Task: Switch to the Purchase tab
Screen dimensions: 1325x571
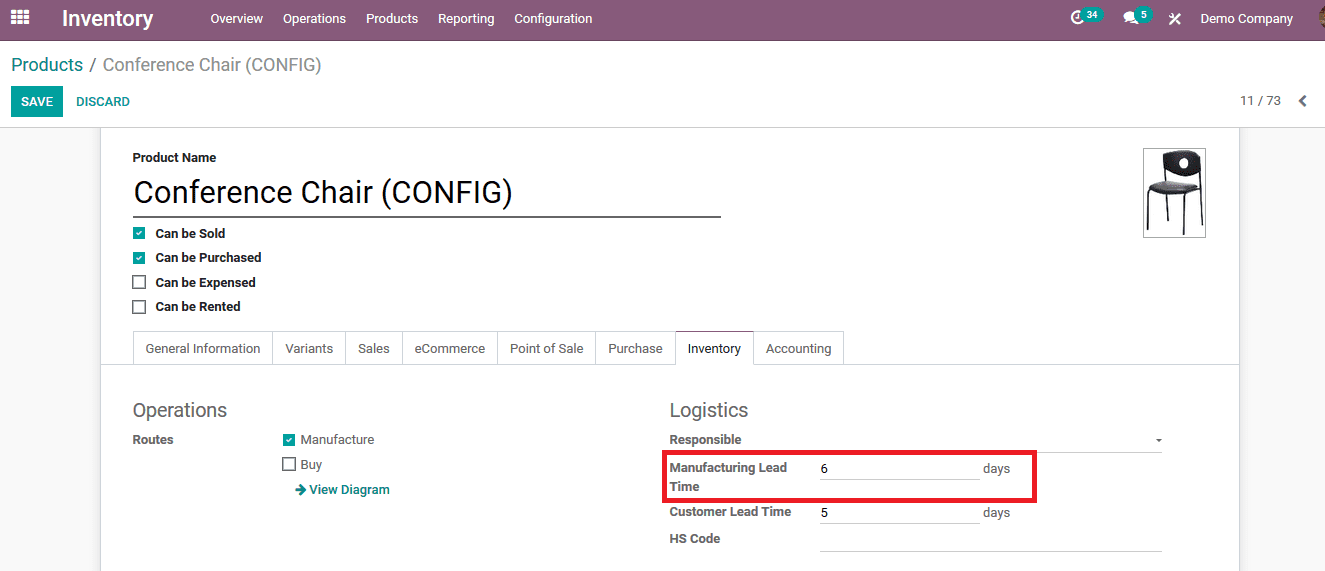Action: (635, 348)
